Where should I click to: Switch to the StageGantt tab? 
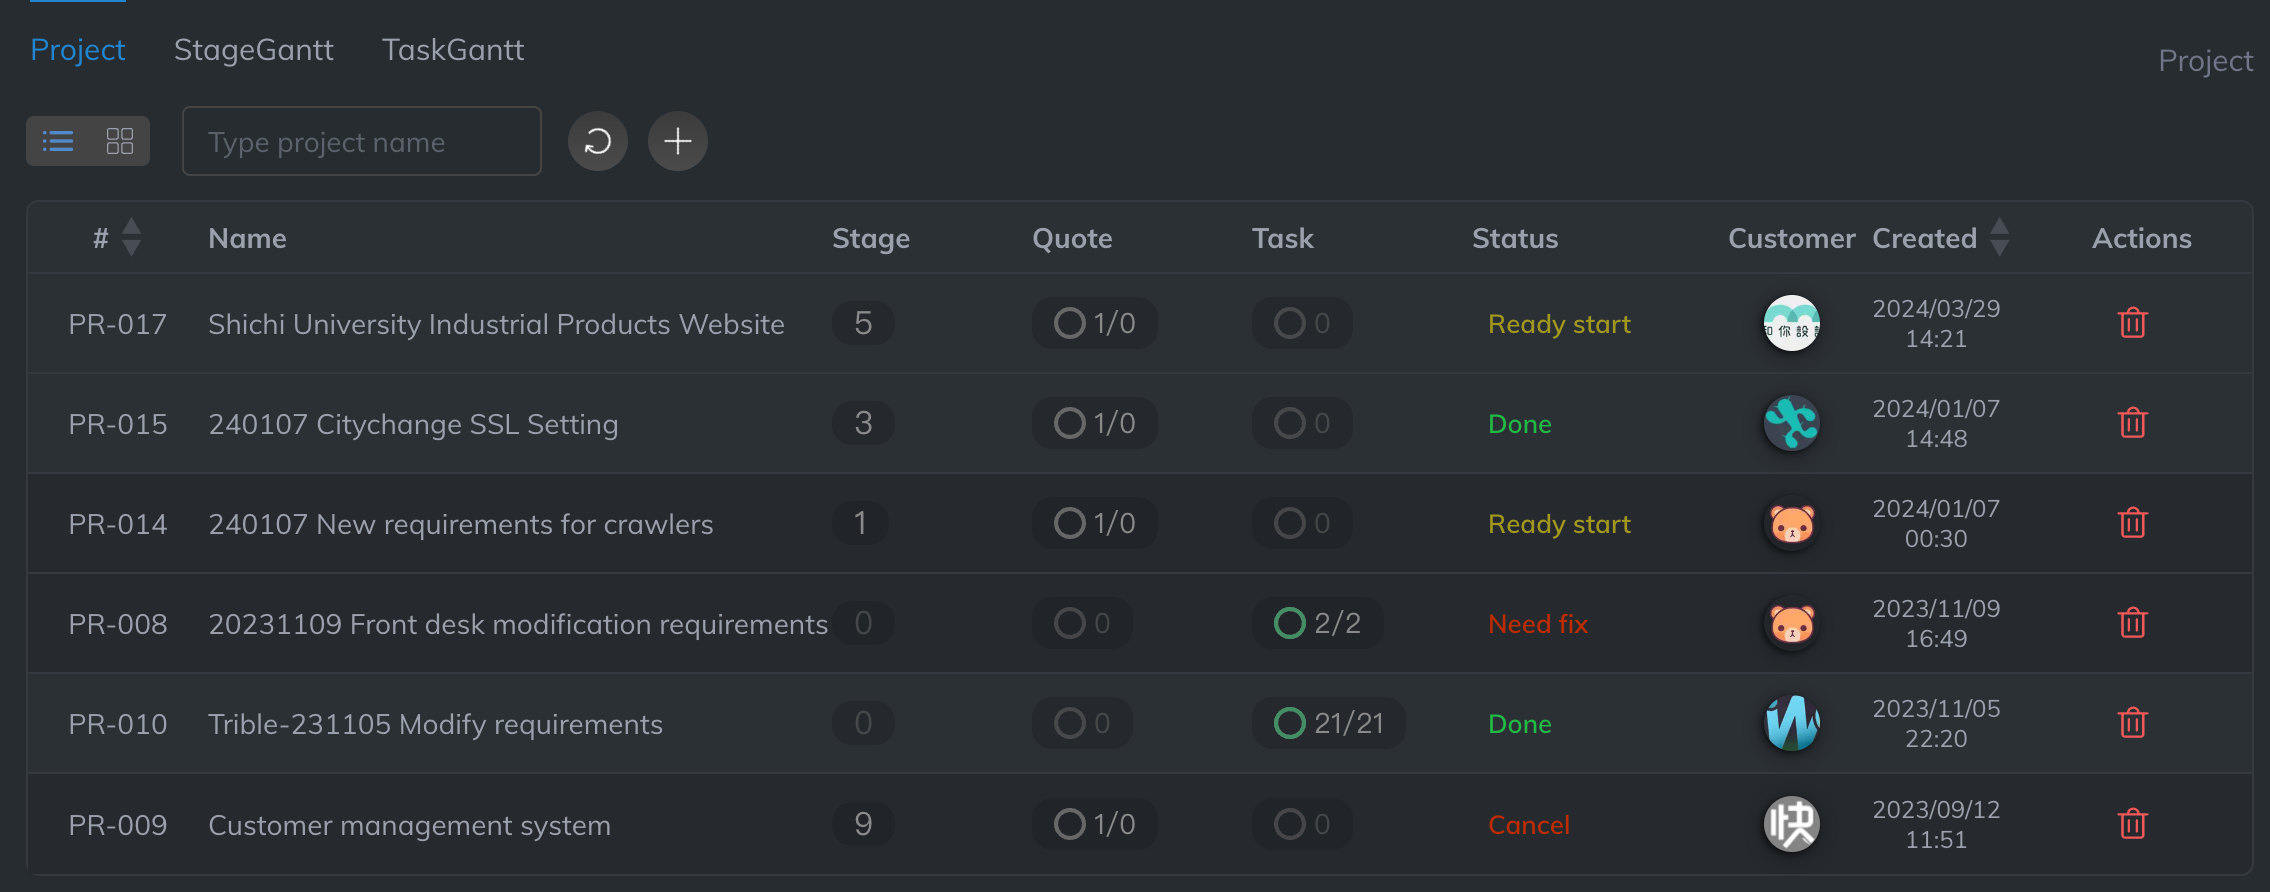tap(253, 50)
